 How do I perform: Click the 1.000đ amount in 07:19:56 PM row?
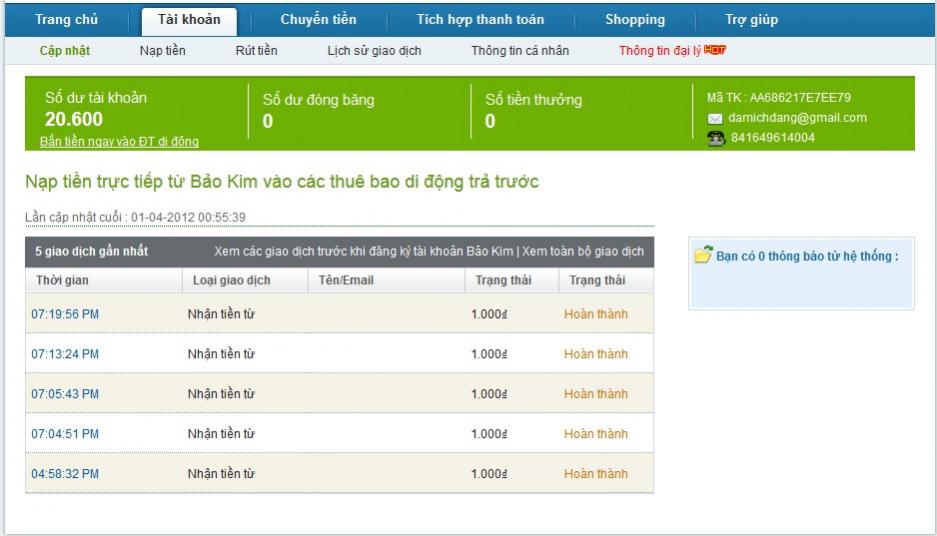click(489, 314)
